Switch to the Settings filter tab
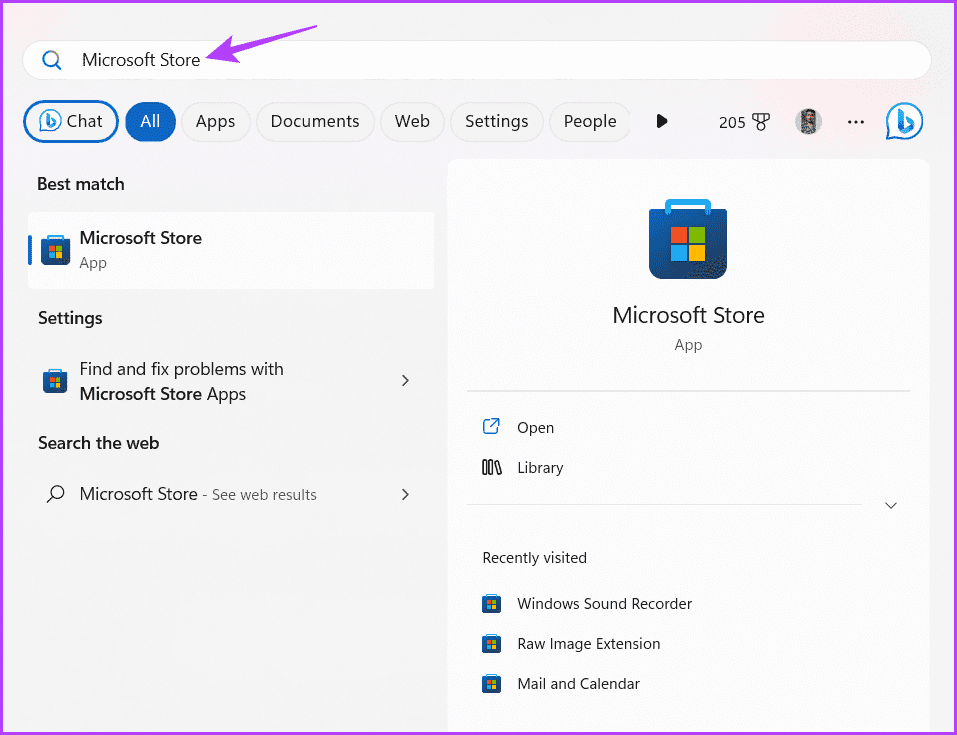 click(x=496, y=121)
